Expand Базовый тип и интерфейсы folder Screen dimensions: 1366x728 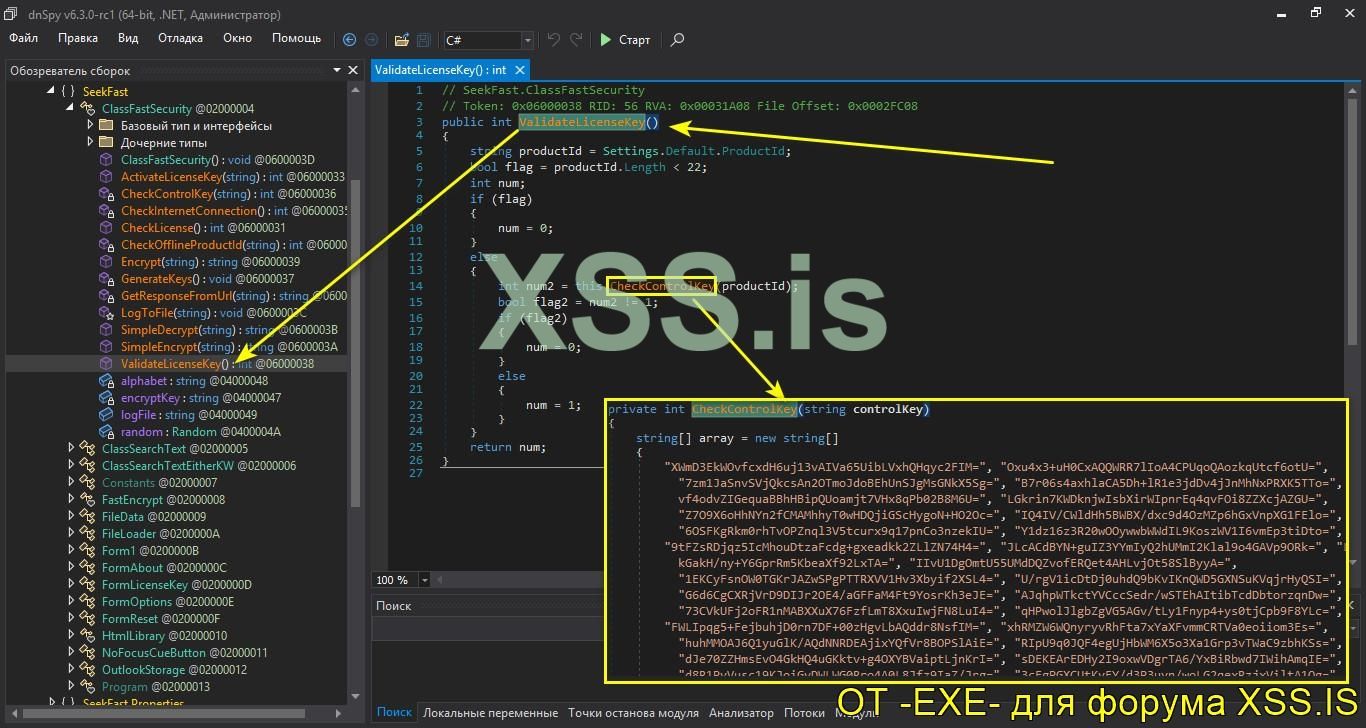pos(90,126)
